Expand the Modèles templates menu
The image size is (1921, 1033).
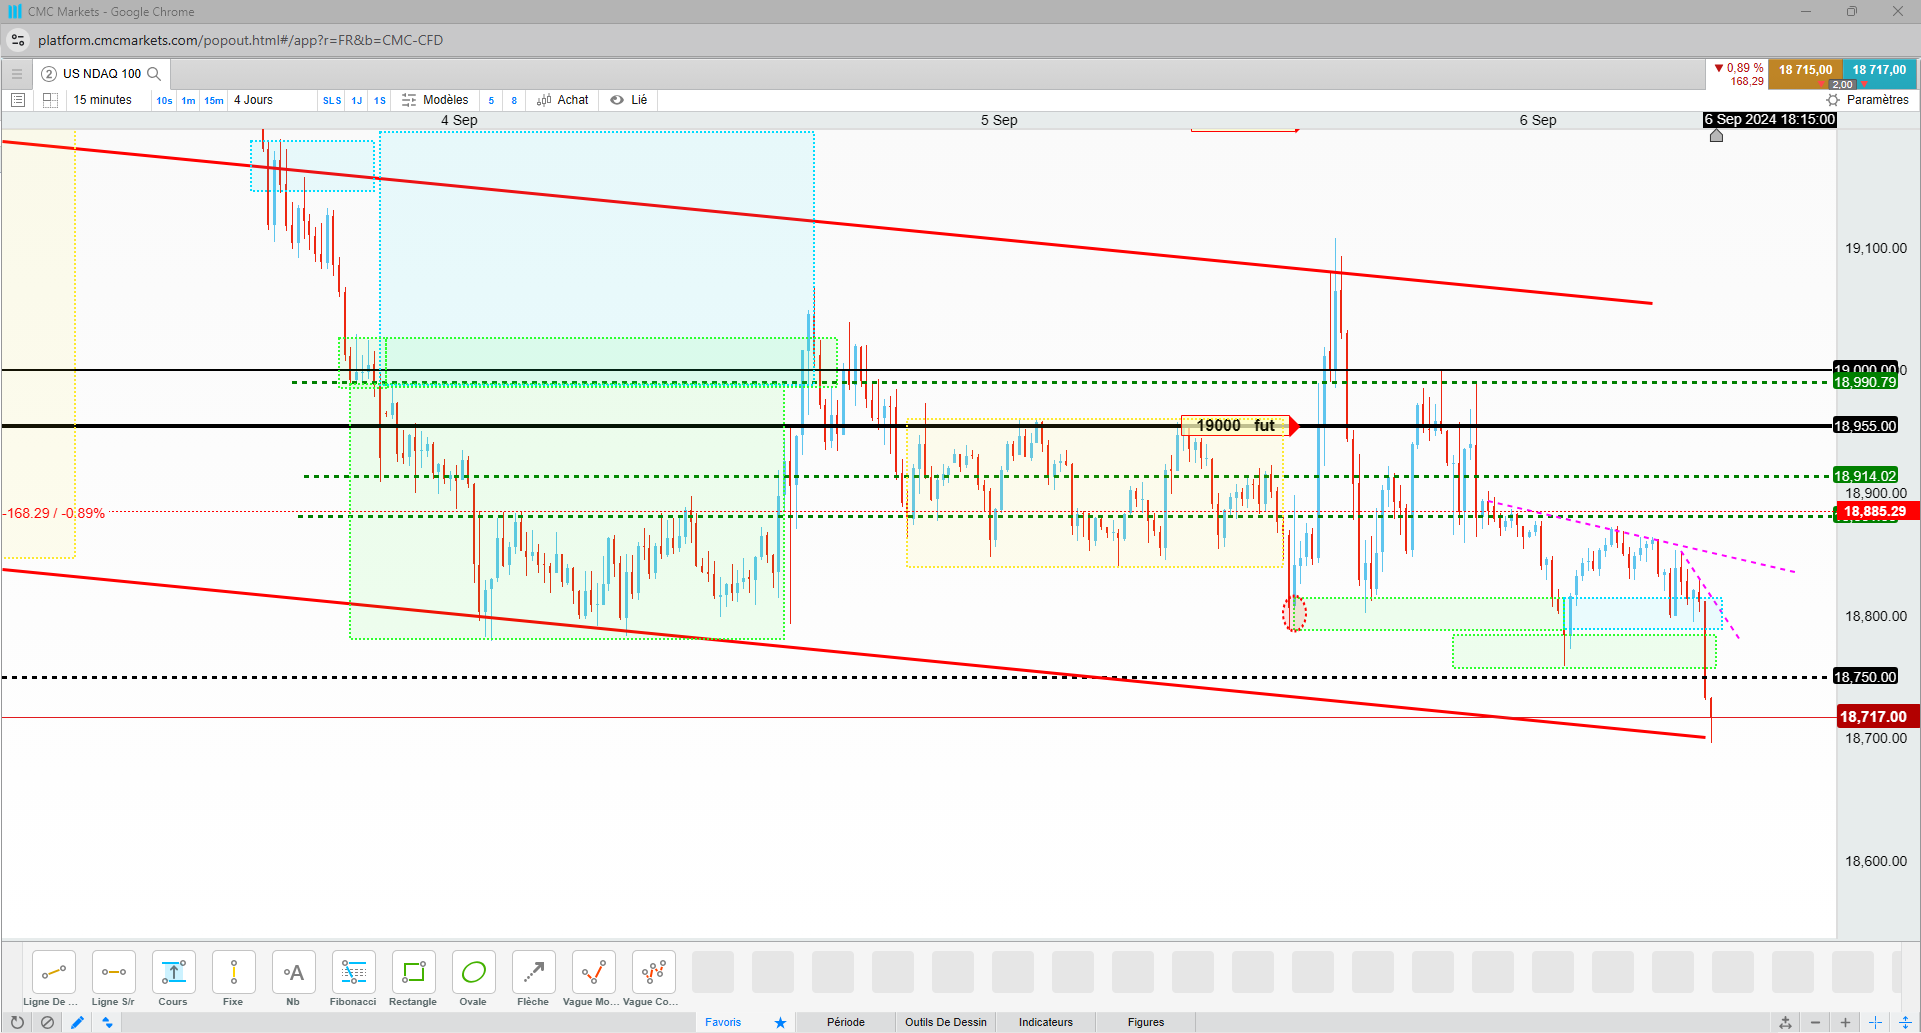(435, 100)
